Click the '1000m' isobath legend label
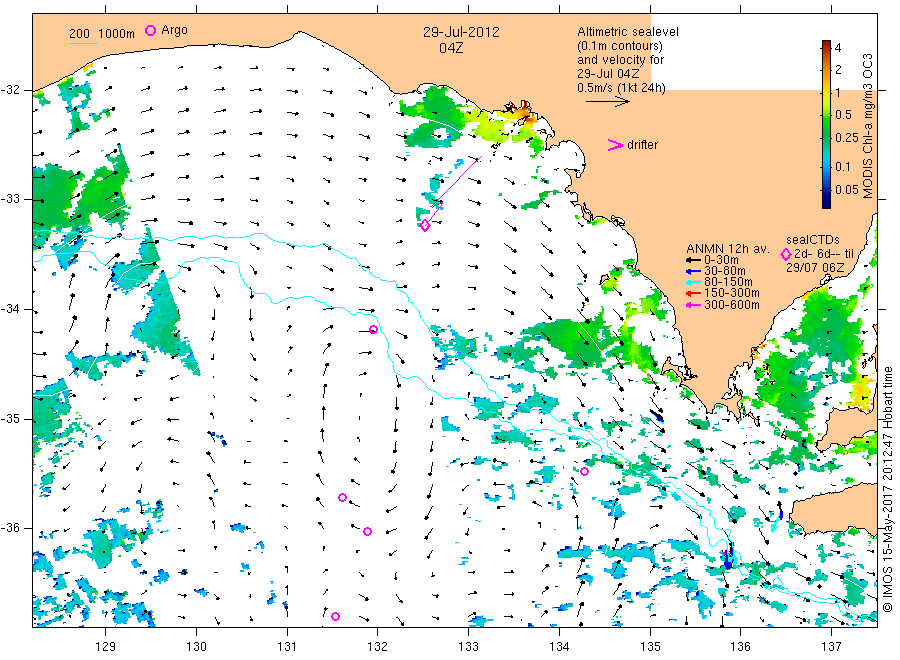This screenshot has width=900, height=660. click(x=117, y=33)
